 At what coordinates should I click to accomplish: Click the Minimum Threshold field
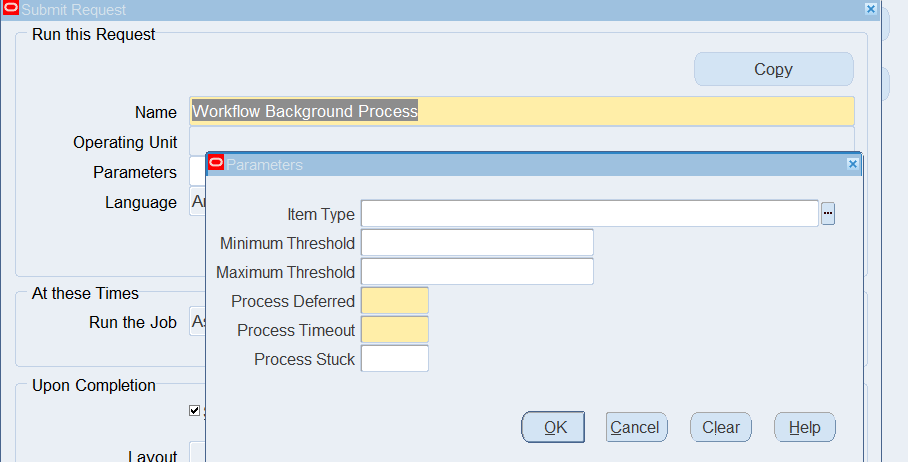(477, 243)
